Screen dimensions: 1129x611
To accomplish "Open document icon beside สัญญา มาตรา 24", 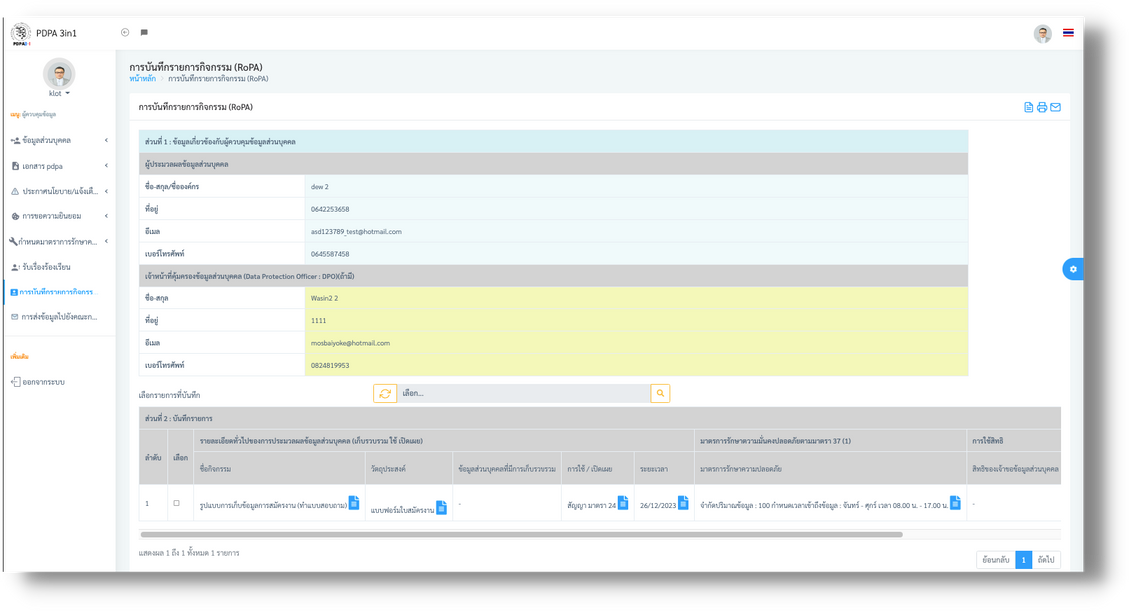I will (623, 502).
